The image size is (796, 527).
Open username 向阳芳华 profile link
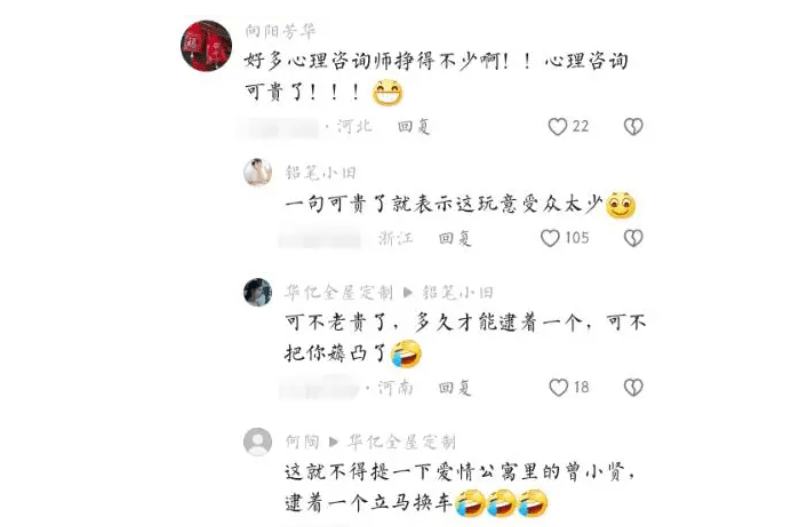[x=280, y=31]
